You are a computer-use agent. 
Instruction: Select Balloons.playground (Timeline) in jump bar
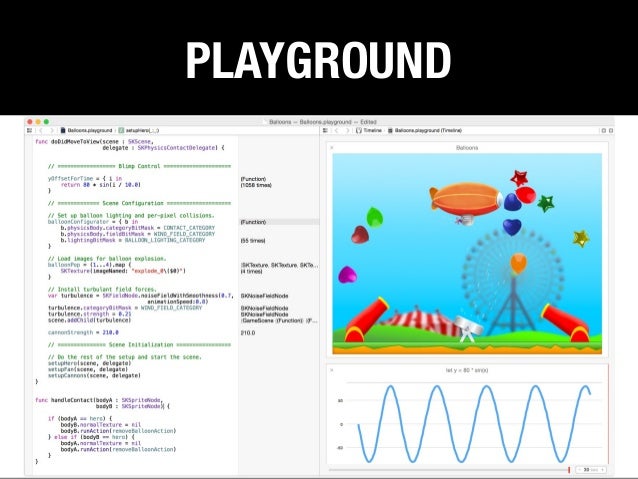(425, 131)
